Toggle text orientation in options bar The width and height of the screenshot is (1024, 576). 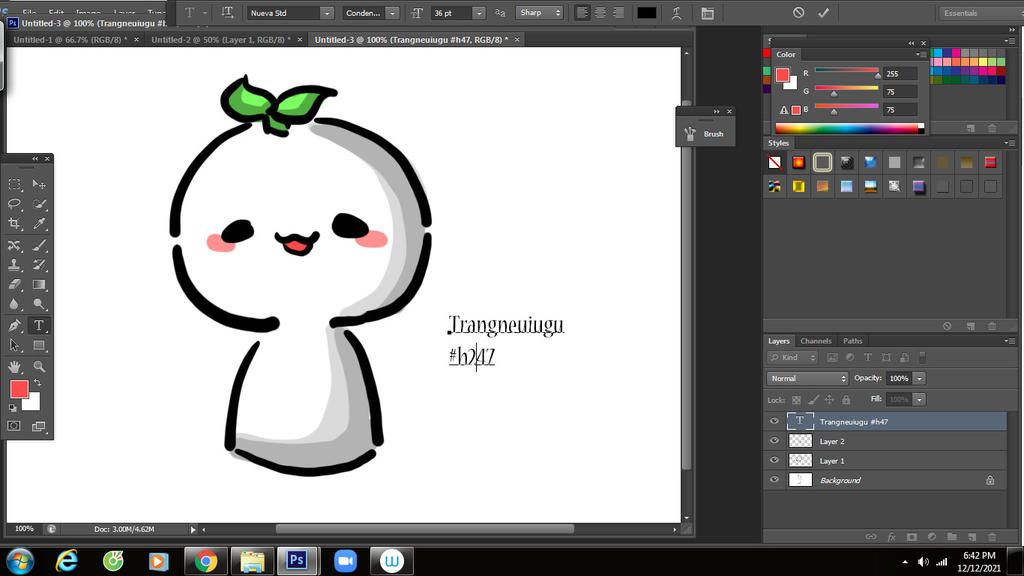pyautogui.click(x=227, y=12)
